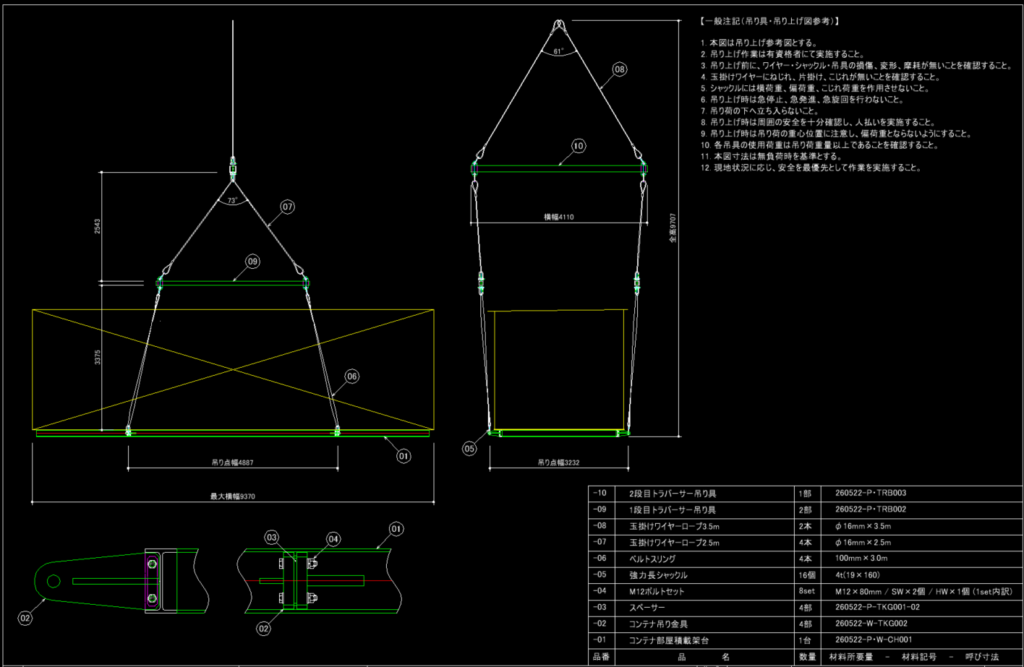Image resolution: width=1024 pixels, height=667 pixels.
Task: Select balloon 05 near the shackle
Action: click(469, 449)
